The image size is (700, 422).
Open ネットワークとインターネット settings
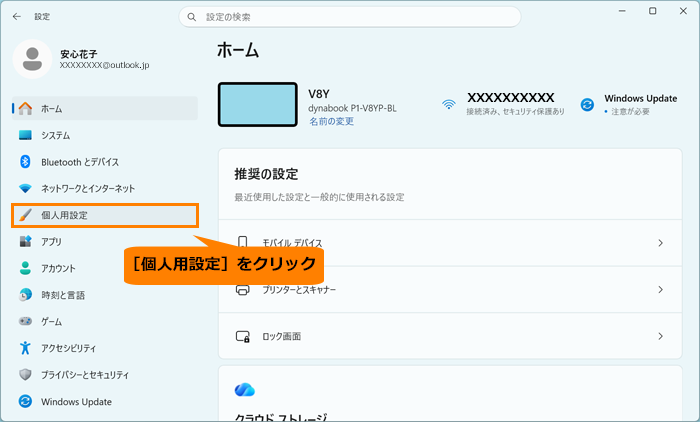point(104,188)
